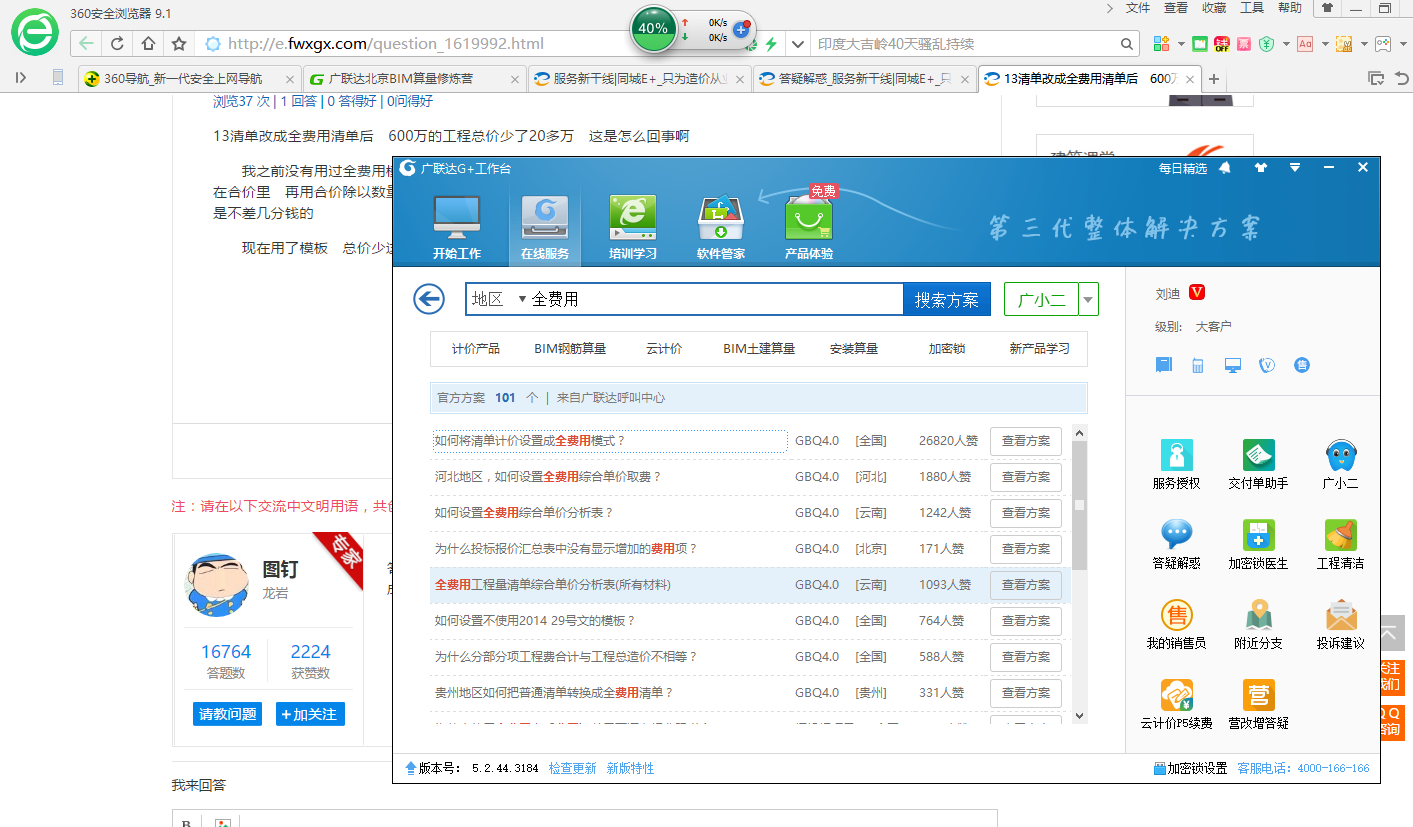Select the 云计价 category tab
This screenshot has height=827, width=1413.
click(x=664, y=349)
